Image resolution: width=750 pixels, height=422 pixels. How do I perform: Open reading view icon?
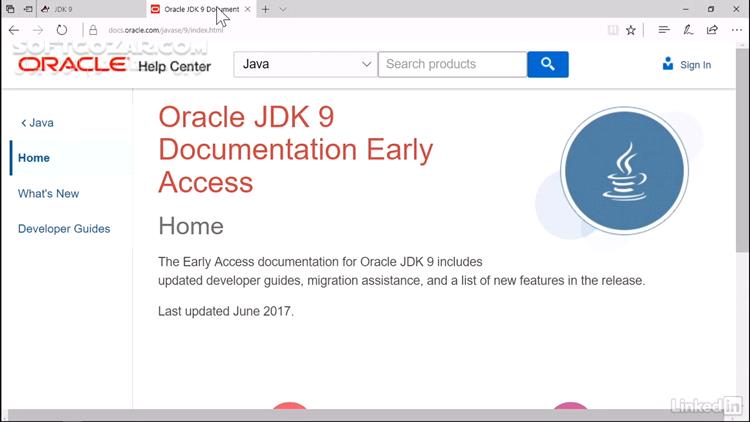coord(613,30)
